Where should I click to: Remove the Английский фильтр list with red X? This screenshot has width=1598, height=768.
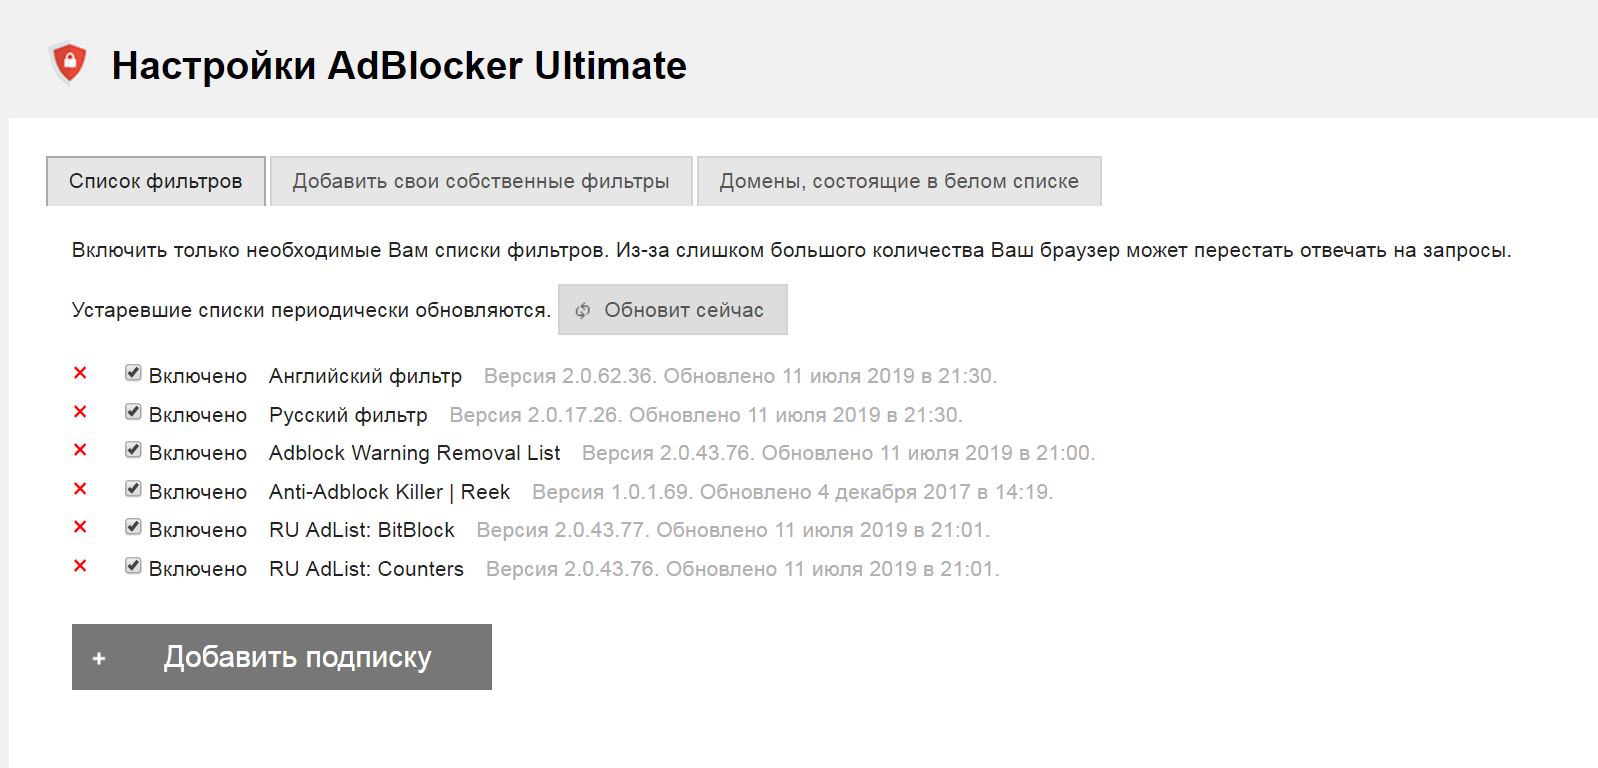[80, 373]
